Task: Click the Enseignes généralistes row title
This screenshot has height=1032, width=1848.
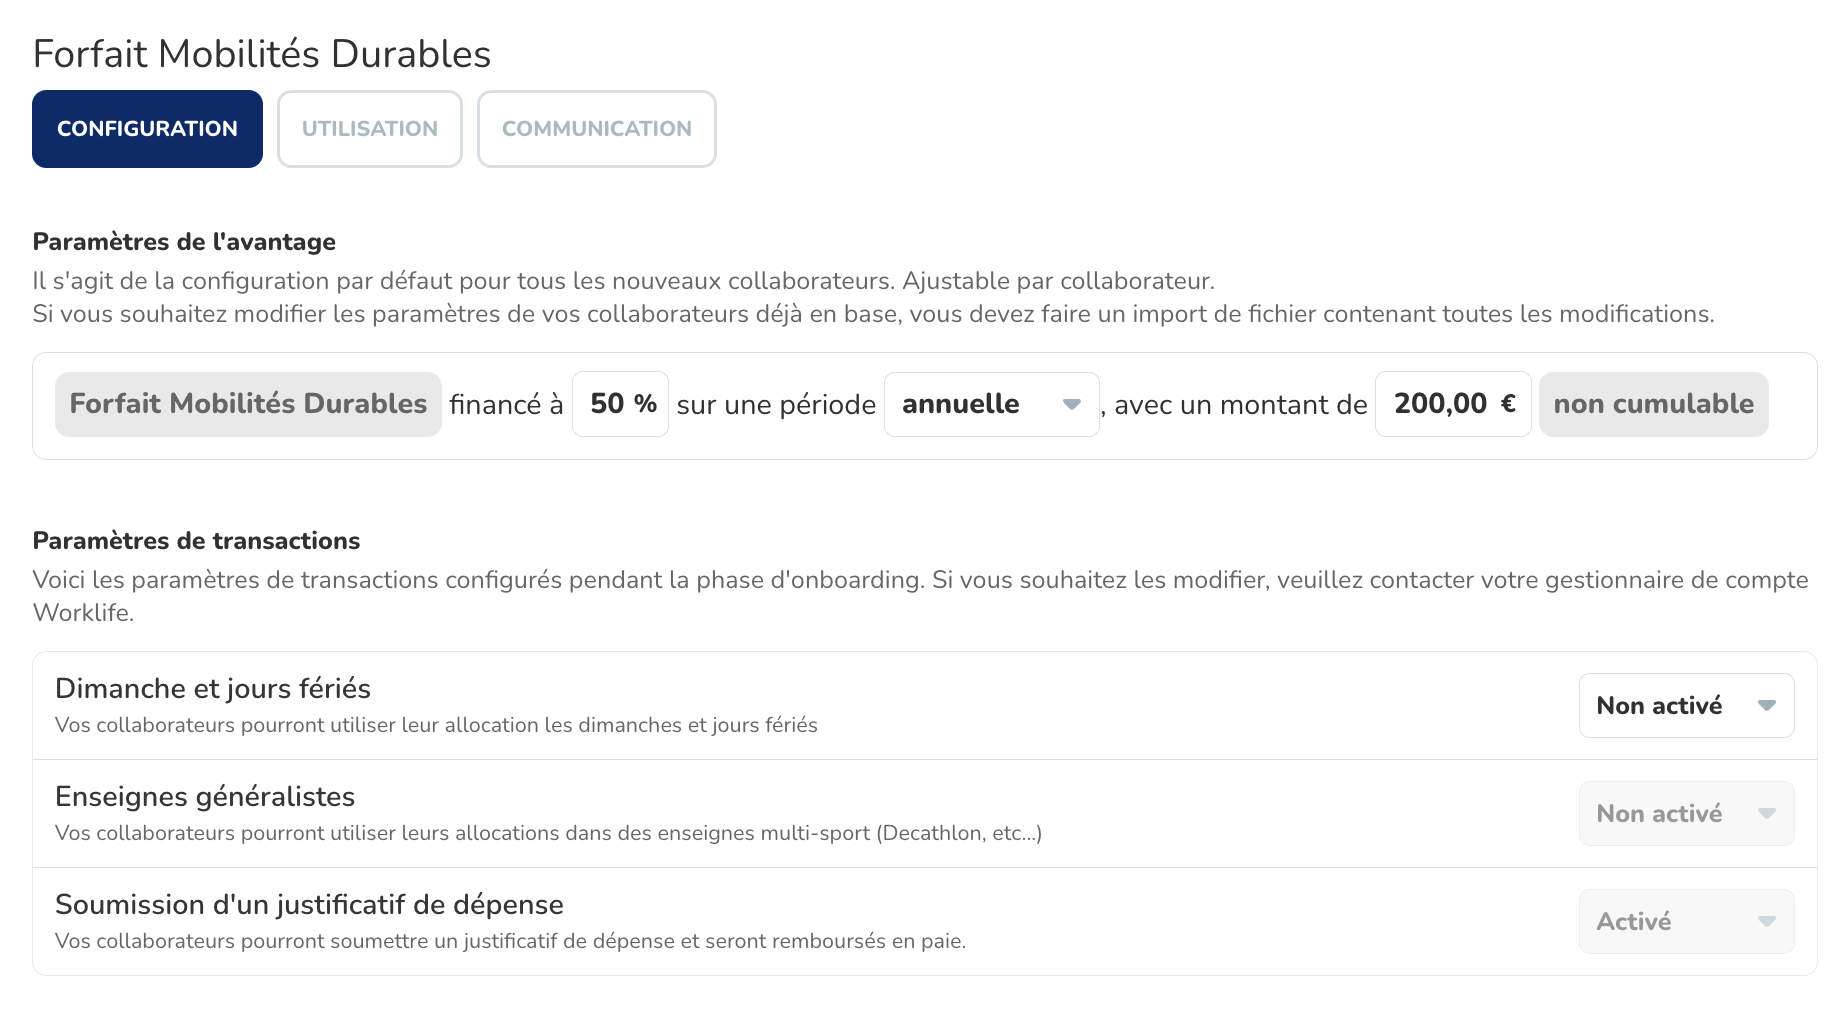Action: [x=205, y=797]
